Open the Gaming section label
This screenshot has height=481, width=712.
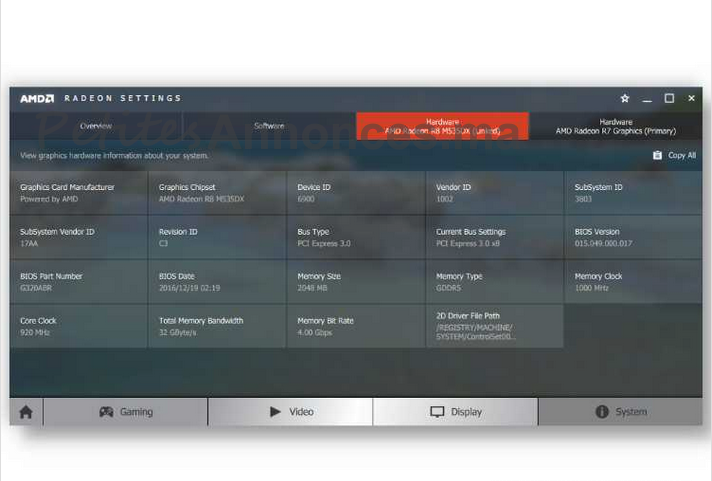pyautogui.click(x=137, y=412)
